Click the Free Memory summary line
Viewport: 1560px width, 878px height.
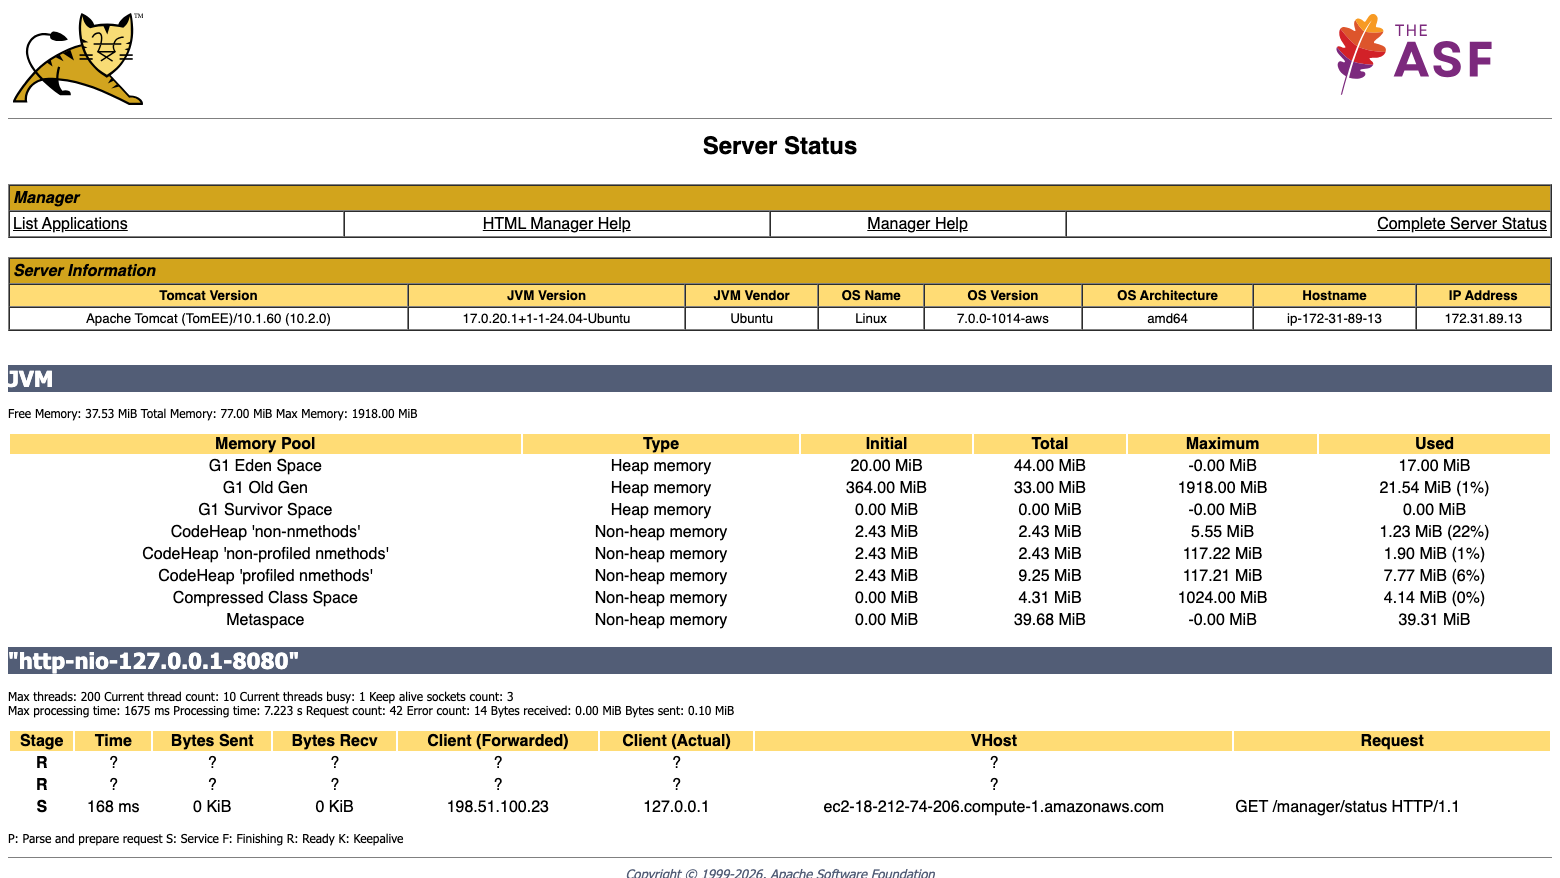[212, 414]
